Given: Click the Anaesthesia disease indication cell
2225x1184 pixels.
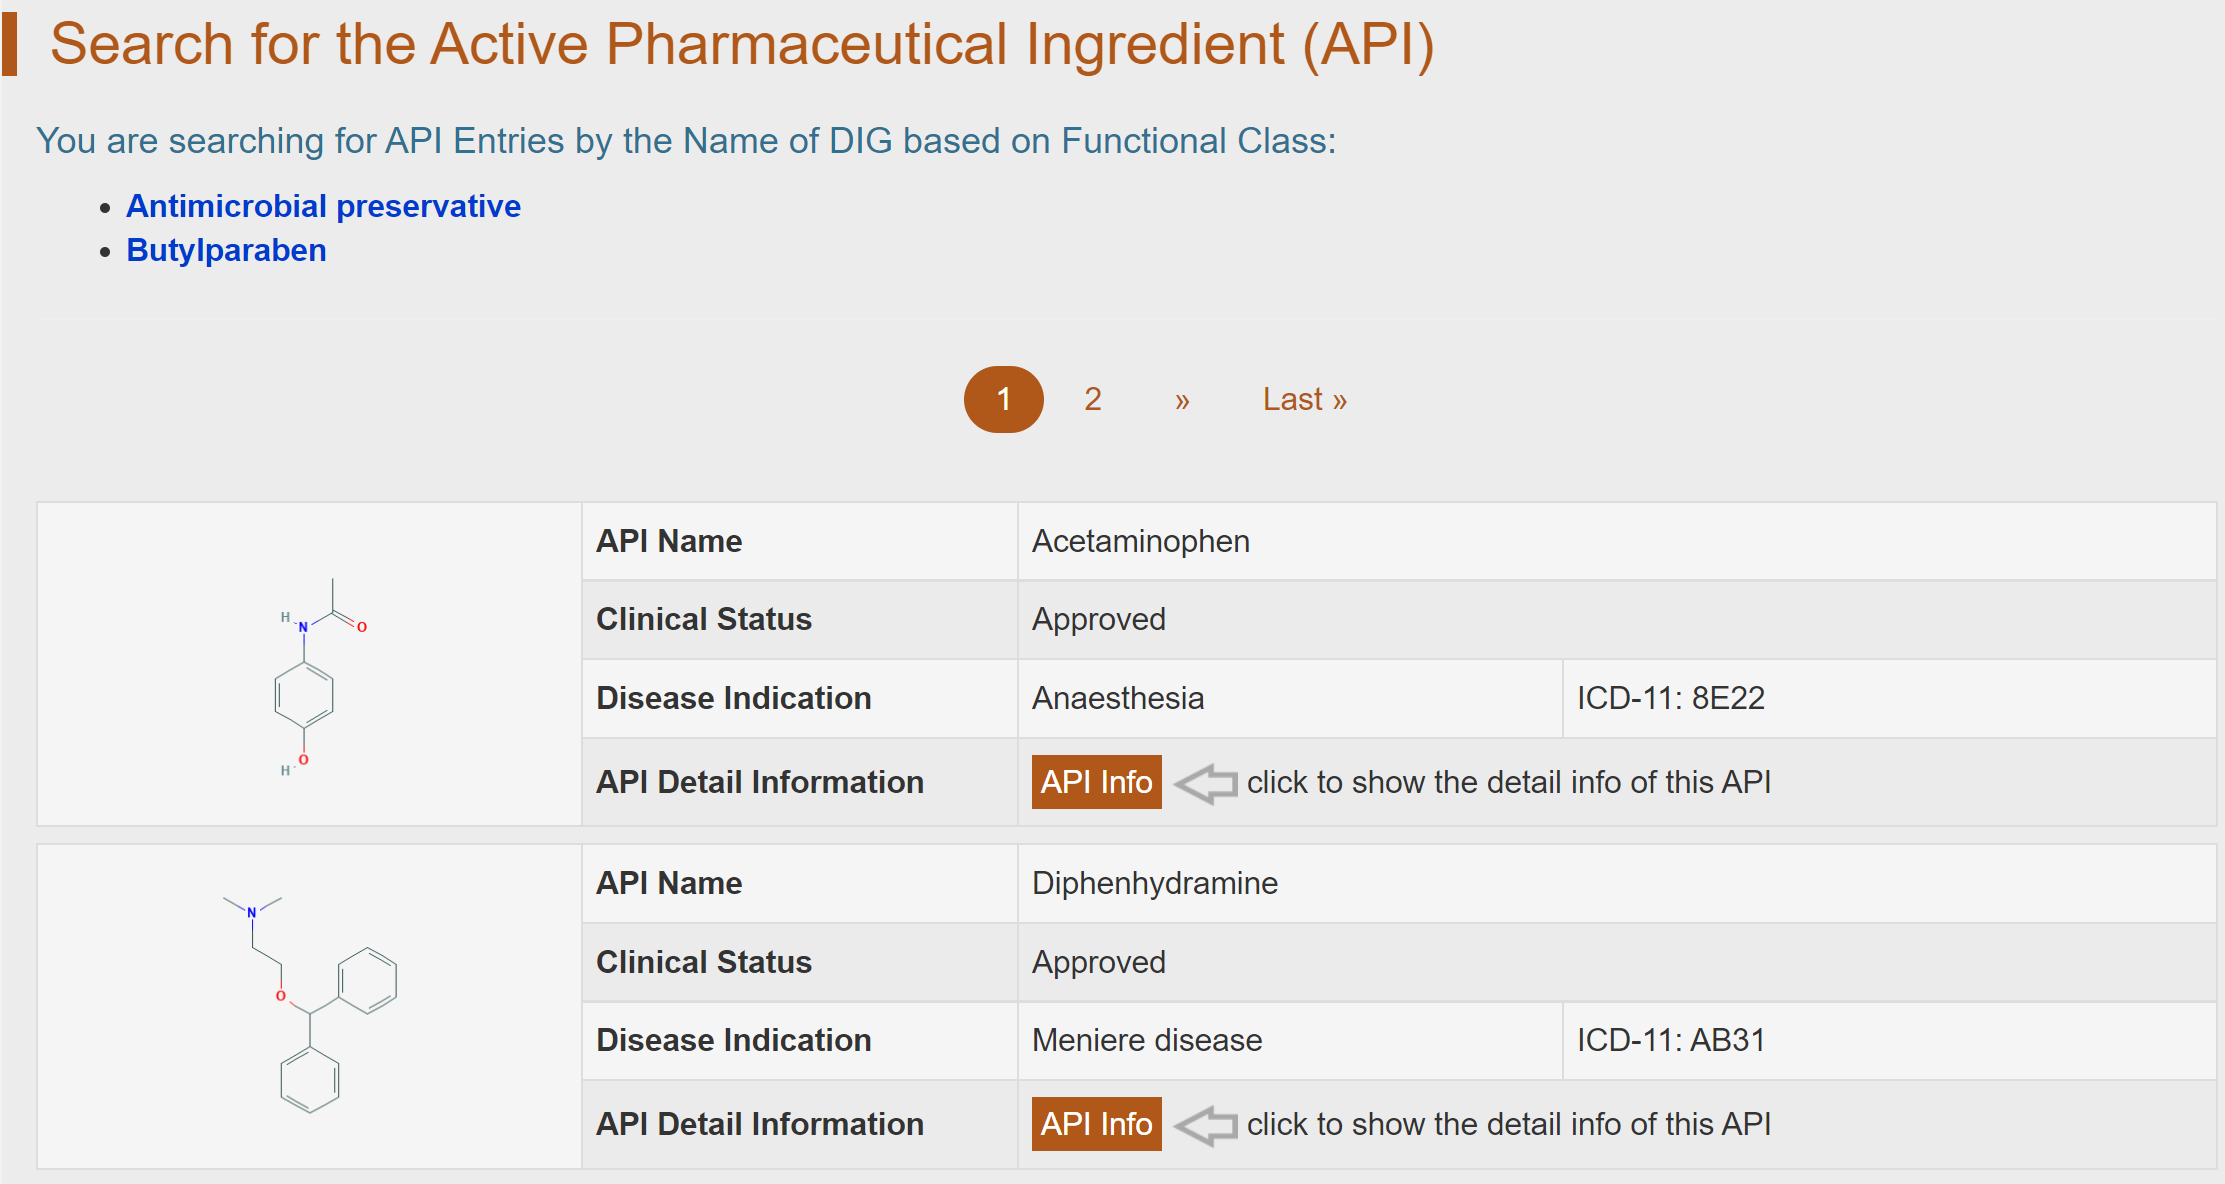Looking at the screenshot, I should (1117, 698).
